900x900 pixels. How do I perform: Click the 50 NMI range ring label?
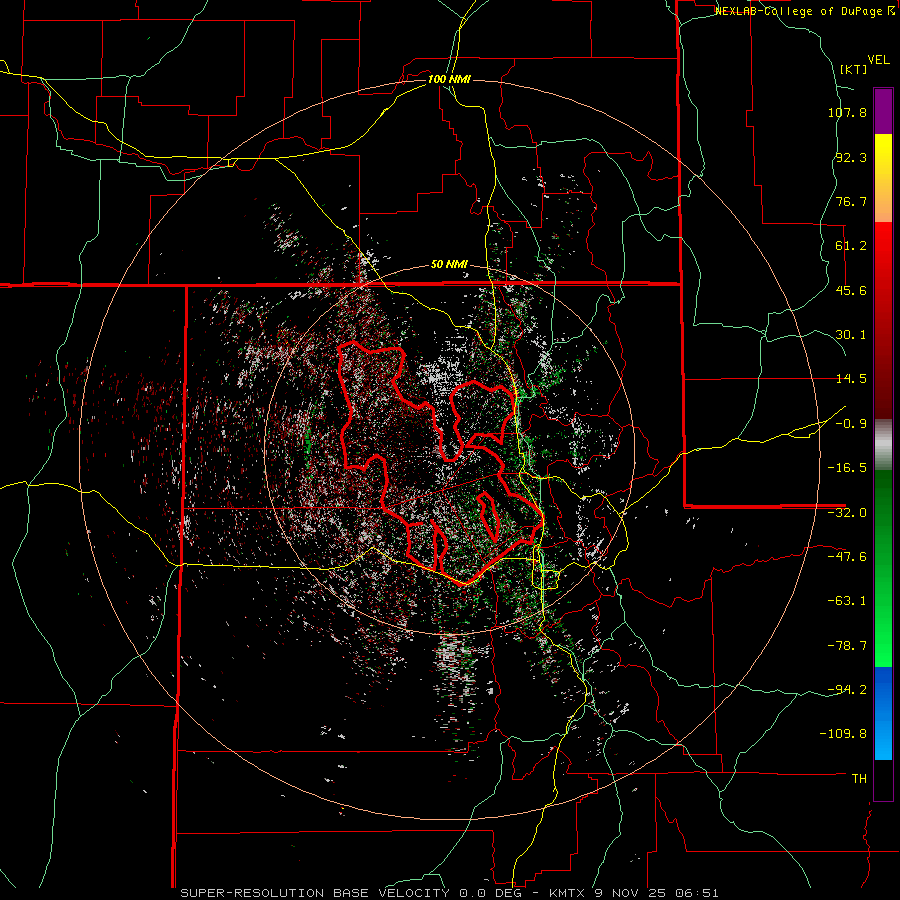pos(449,265)
